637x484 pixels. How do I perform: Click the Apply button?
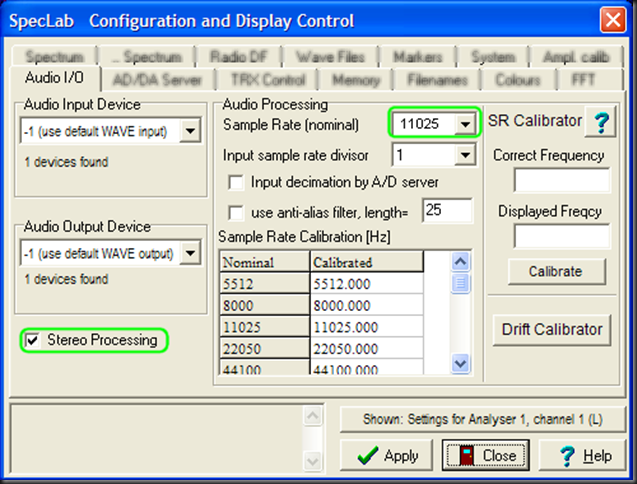pyautogui.click(x=386, y=455)
